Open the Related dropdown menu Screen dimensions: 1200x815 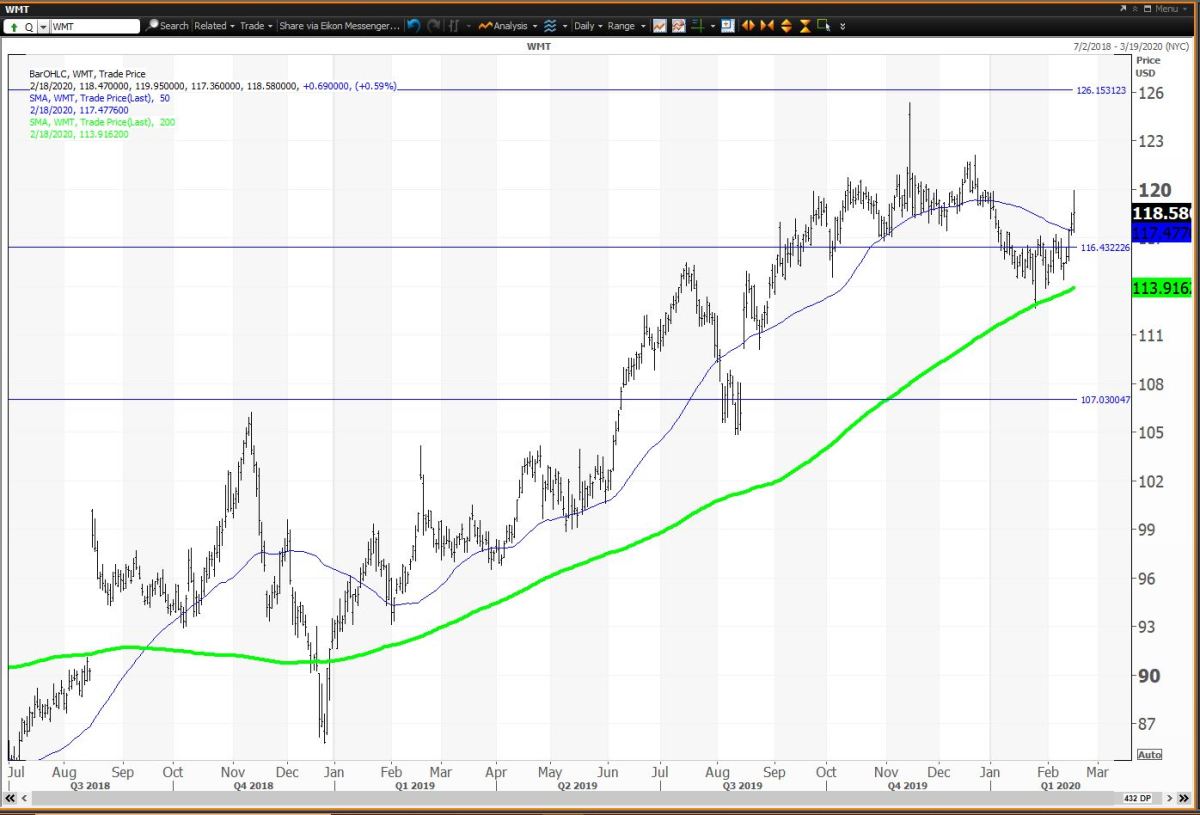(x=214, y=25)
